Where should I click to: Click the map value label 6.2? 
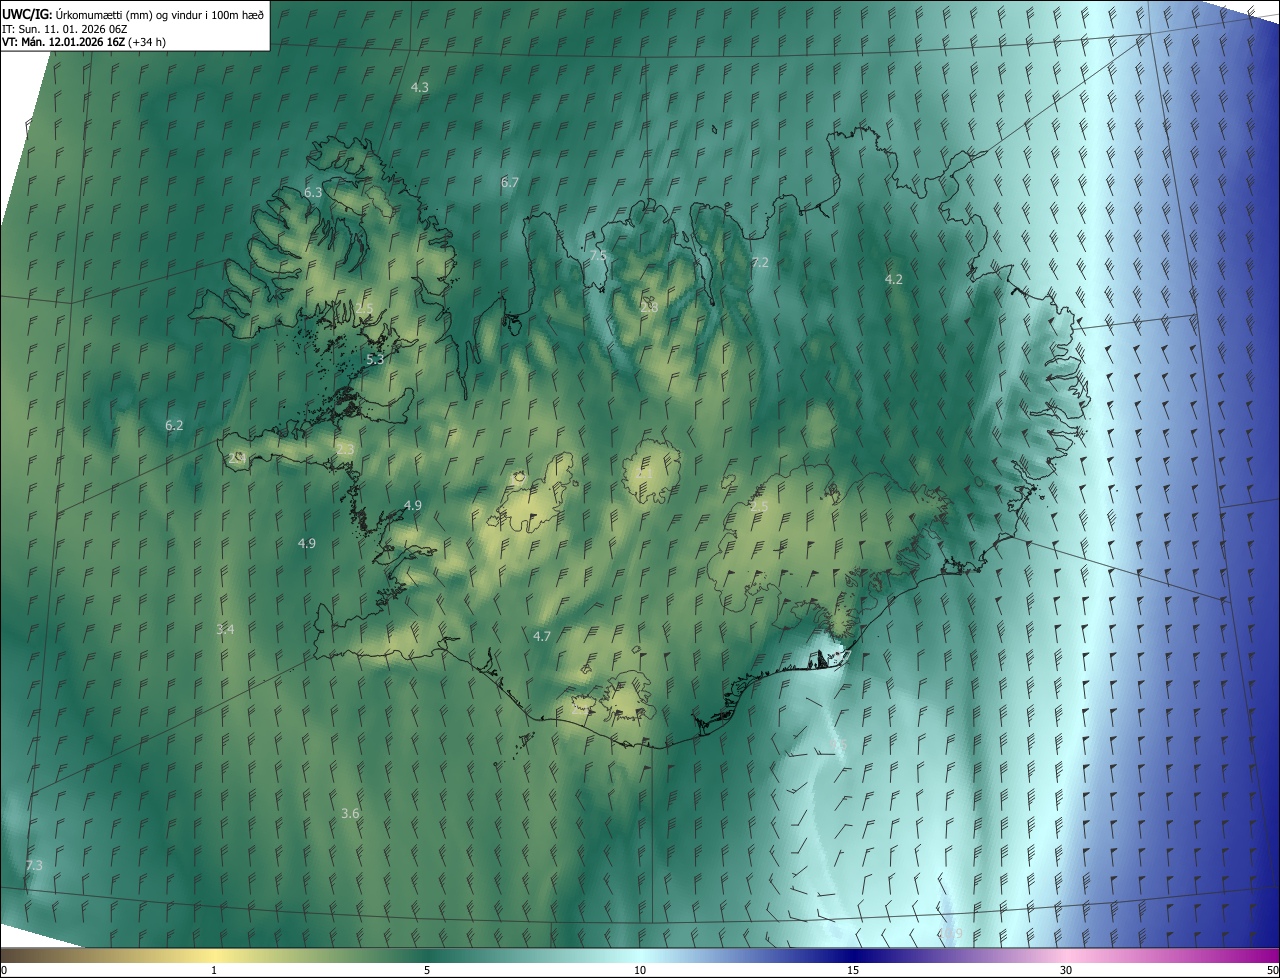(174, 425)
